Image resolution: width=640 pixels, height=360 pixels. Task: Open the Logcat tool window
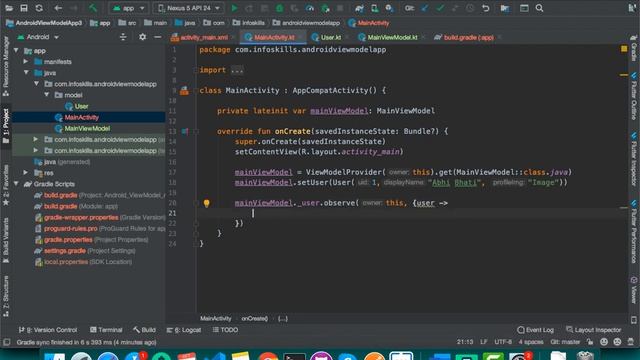(184, 330)
